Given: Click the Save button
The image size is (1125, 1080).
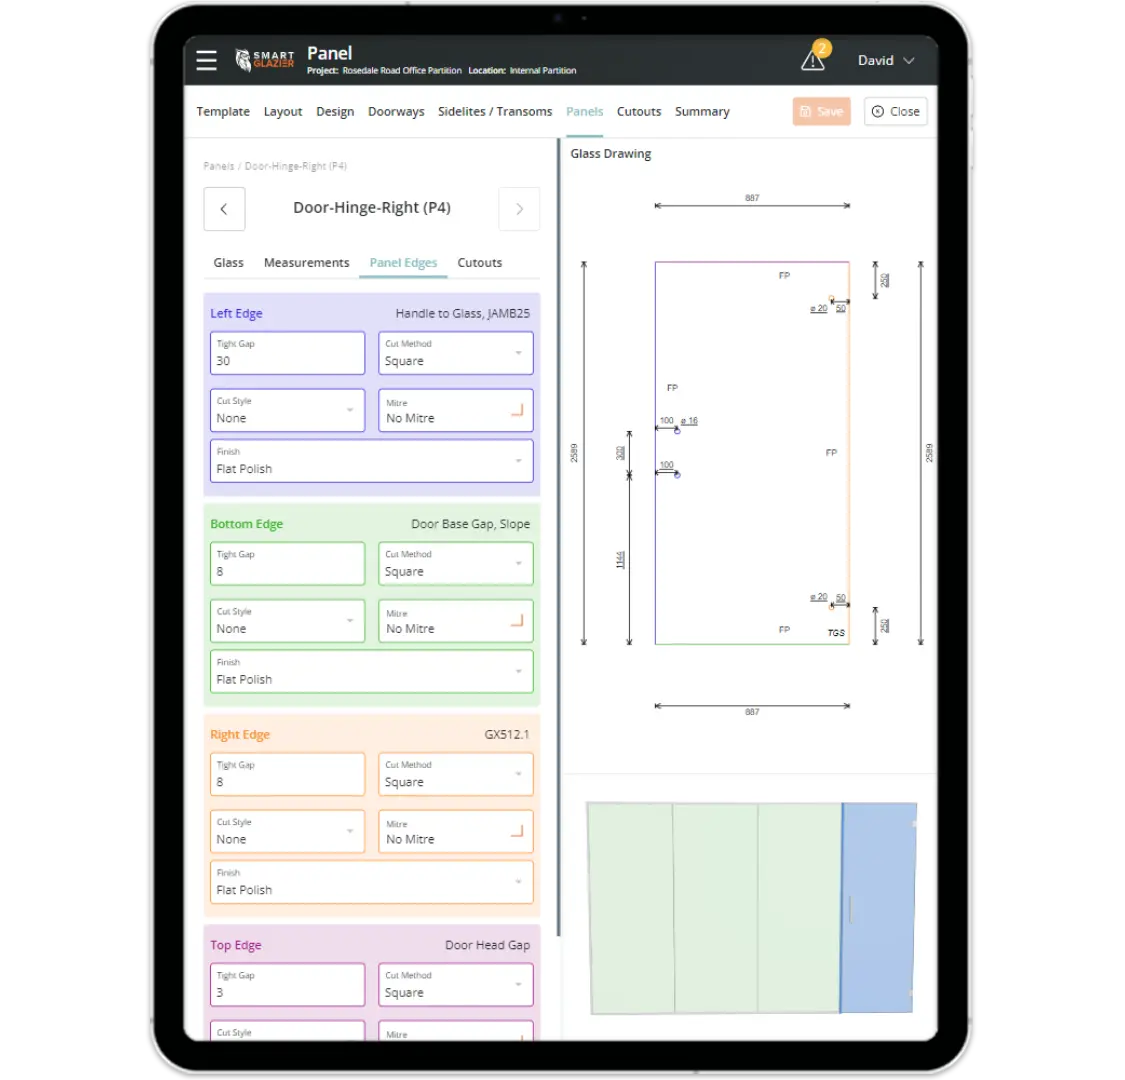Looking at the screenshot, I should point(822,111).
